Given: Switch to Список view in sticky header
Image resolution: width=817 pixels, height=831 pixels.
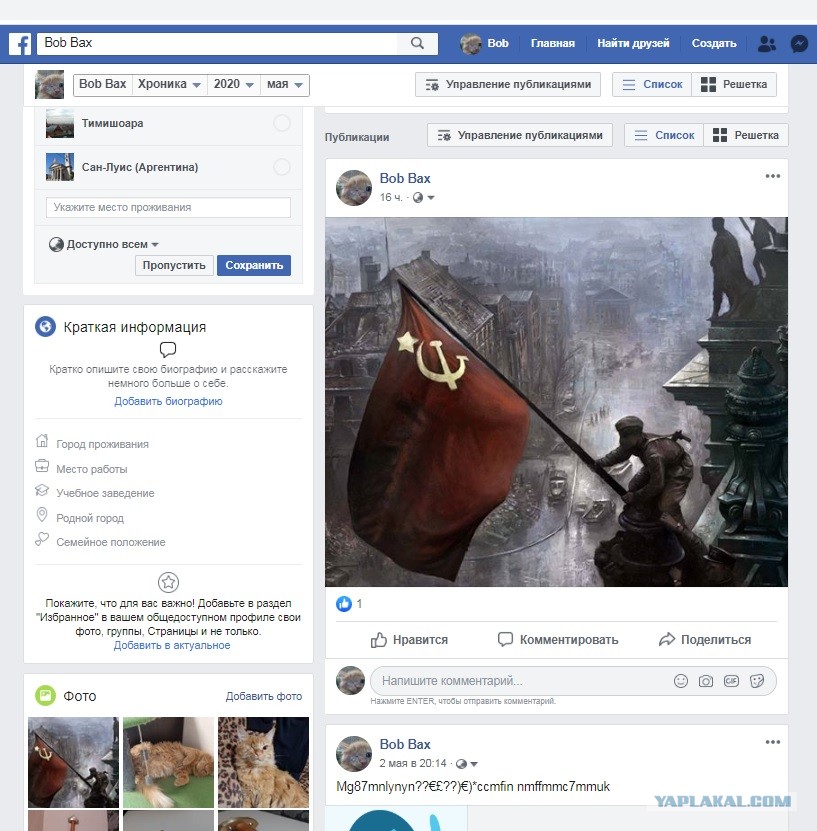Looking at the screenshot, I should (652, 84).
